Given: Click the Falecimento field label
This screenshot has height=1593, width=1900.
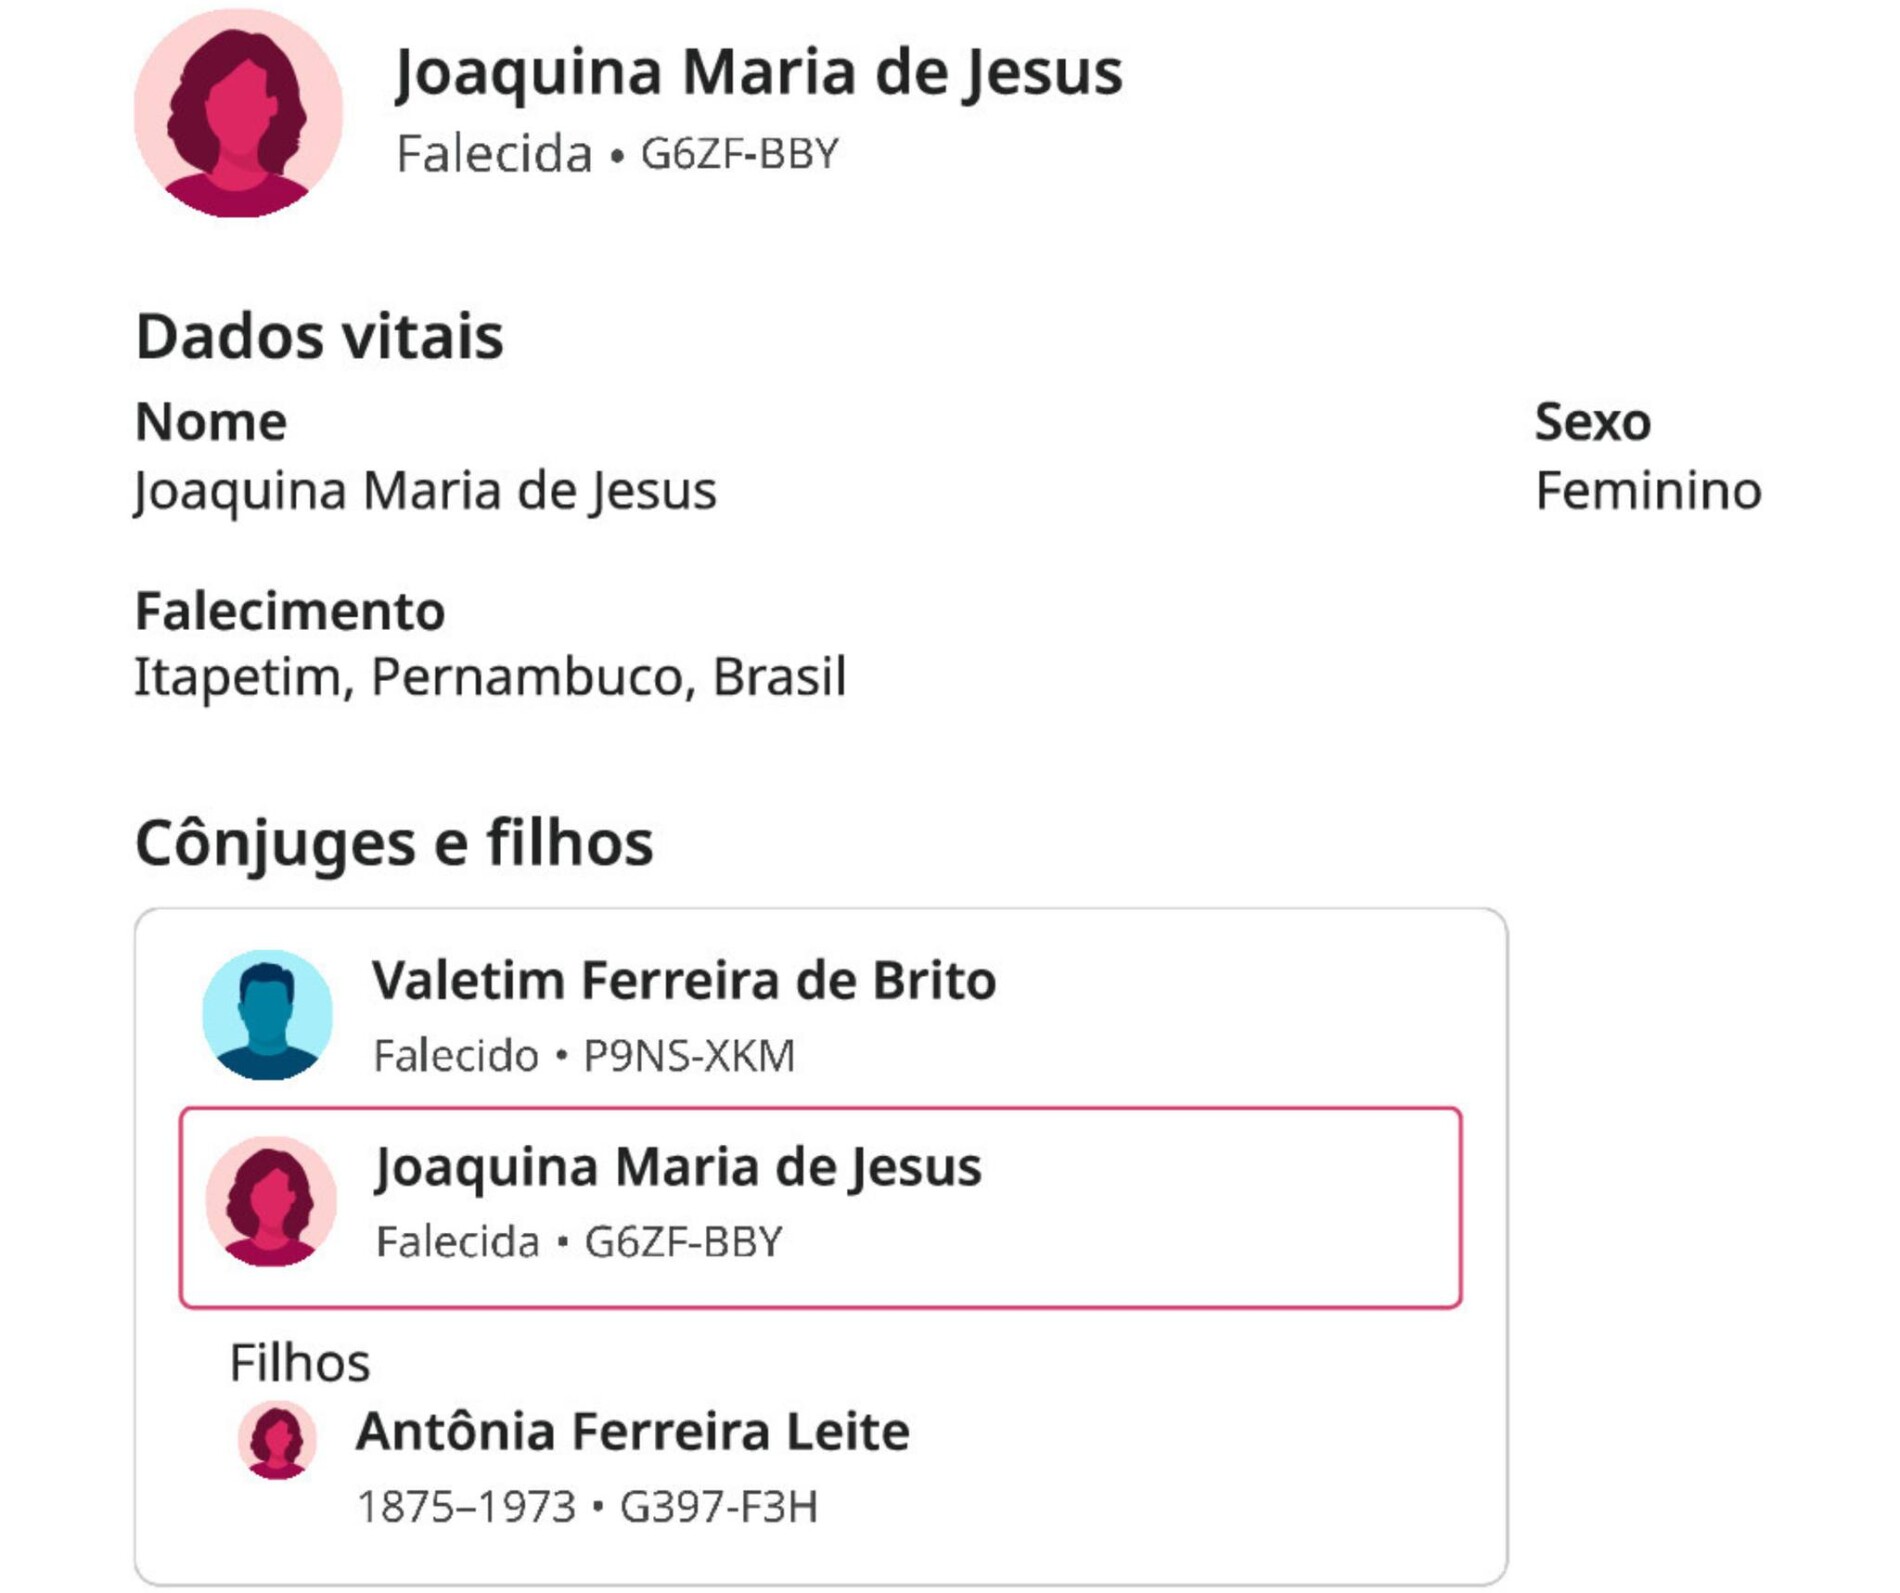Looking at the screenshot, I should click(290, 611).
